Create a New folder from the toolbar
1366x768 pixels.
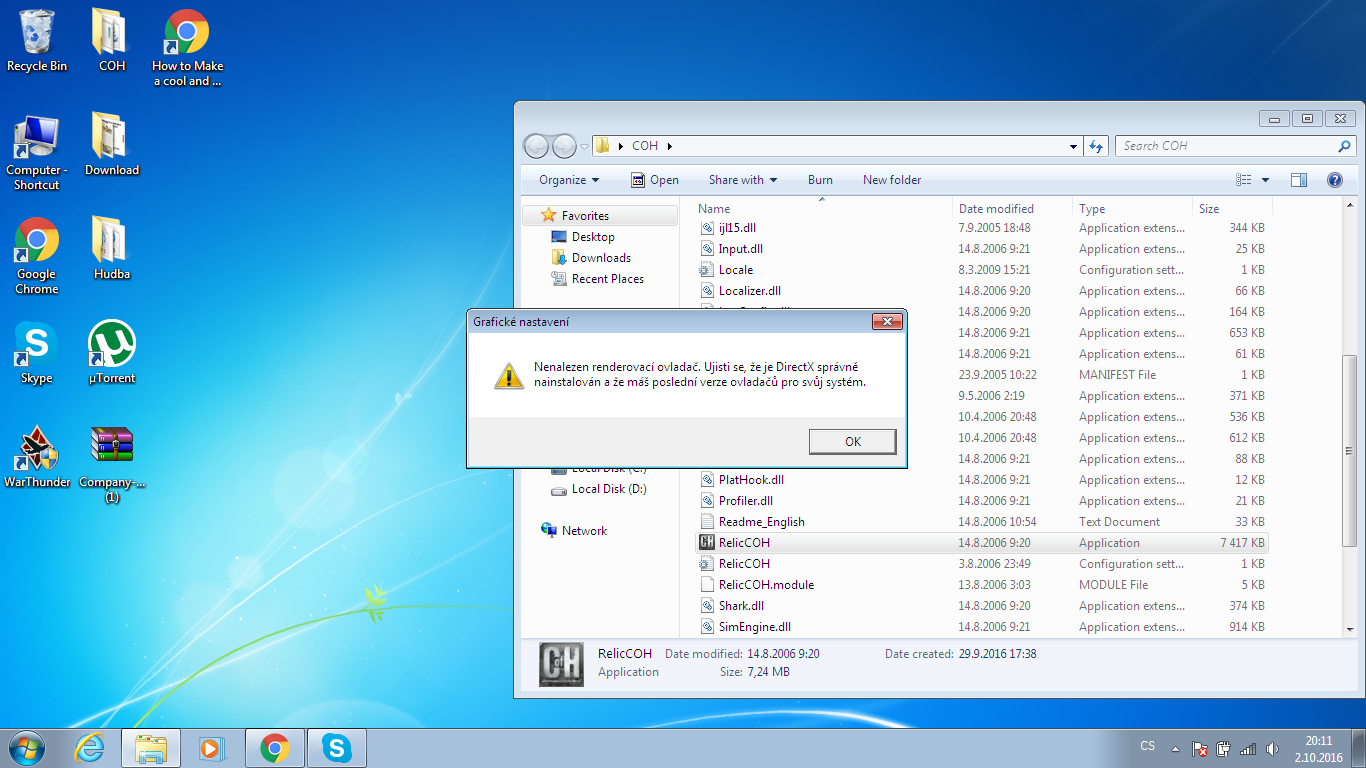(x=892, y=180)
